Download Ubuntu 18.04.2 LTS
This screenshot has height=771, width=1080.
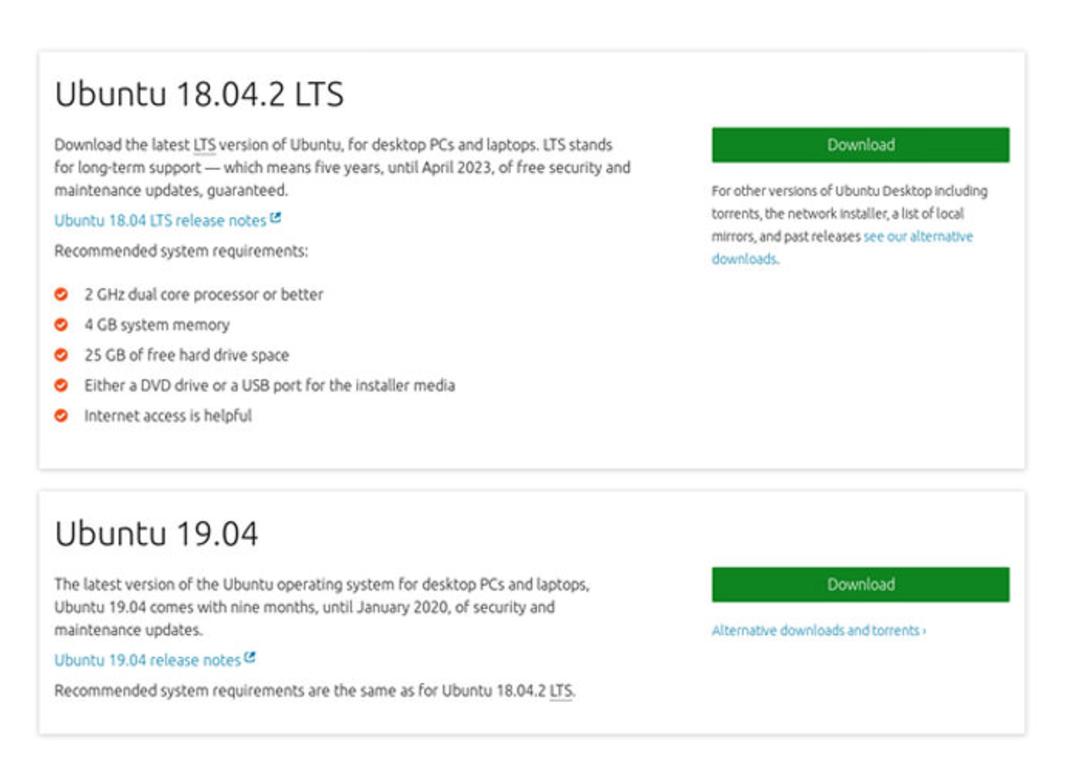click(860, 145)
